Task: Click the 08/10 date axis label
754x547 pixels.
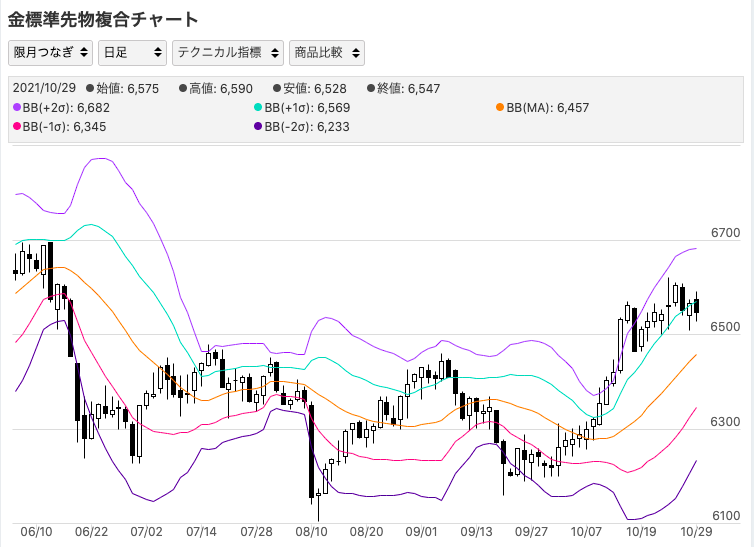Action: pos(311,532)
